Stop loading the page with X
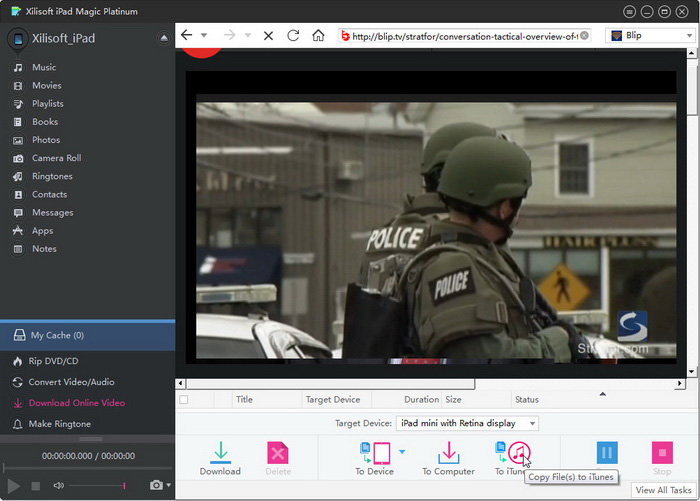Viewport: 700px width, 501px height. pos(268,35)
